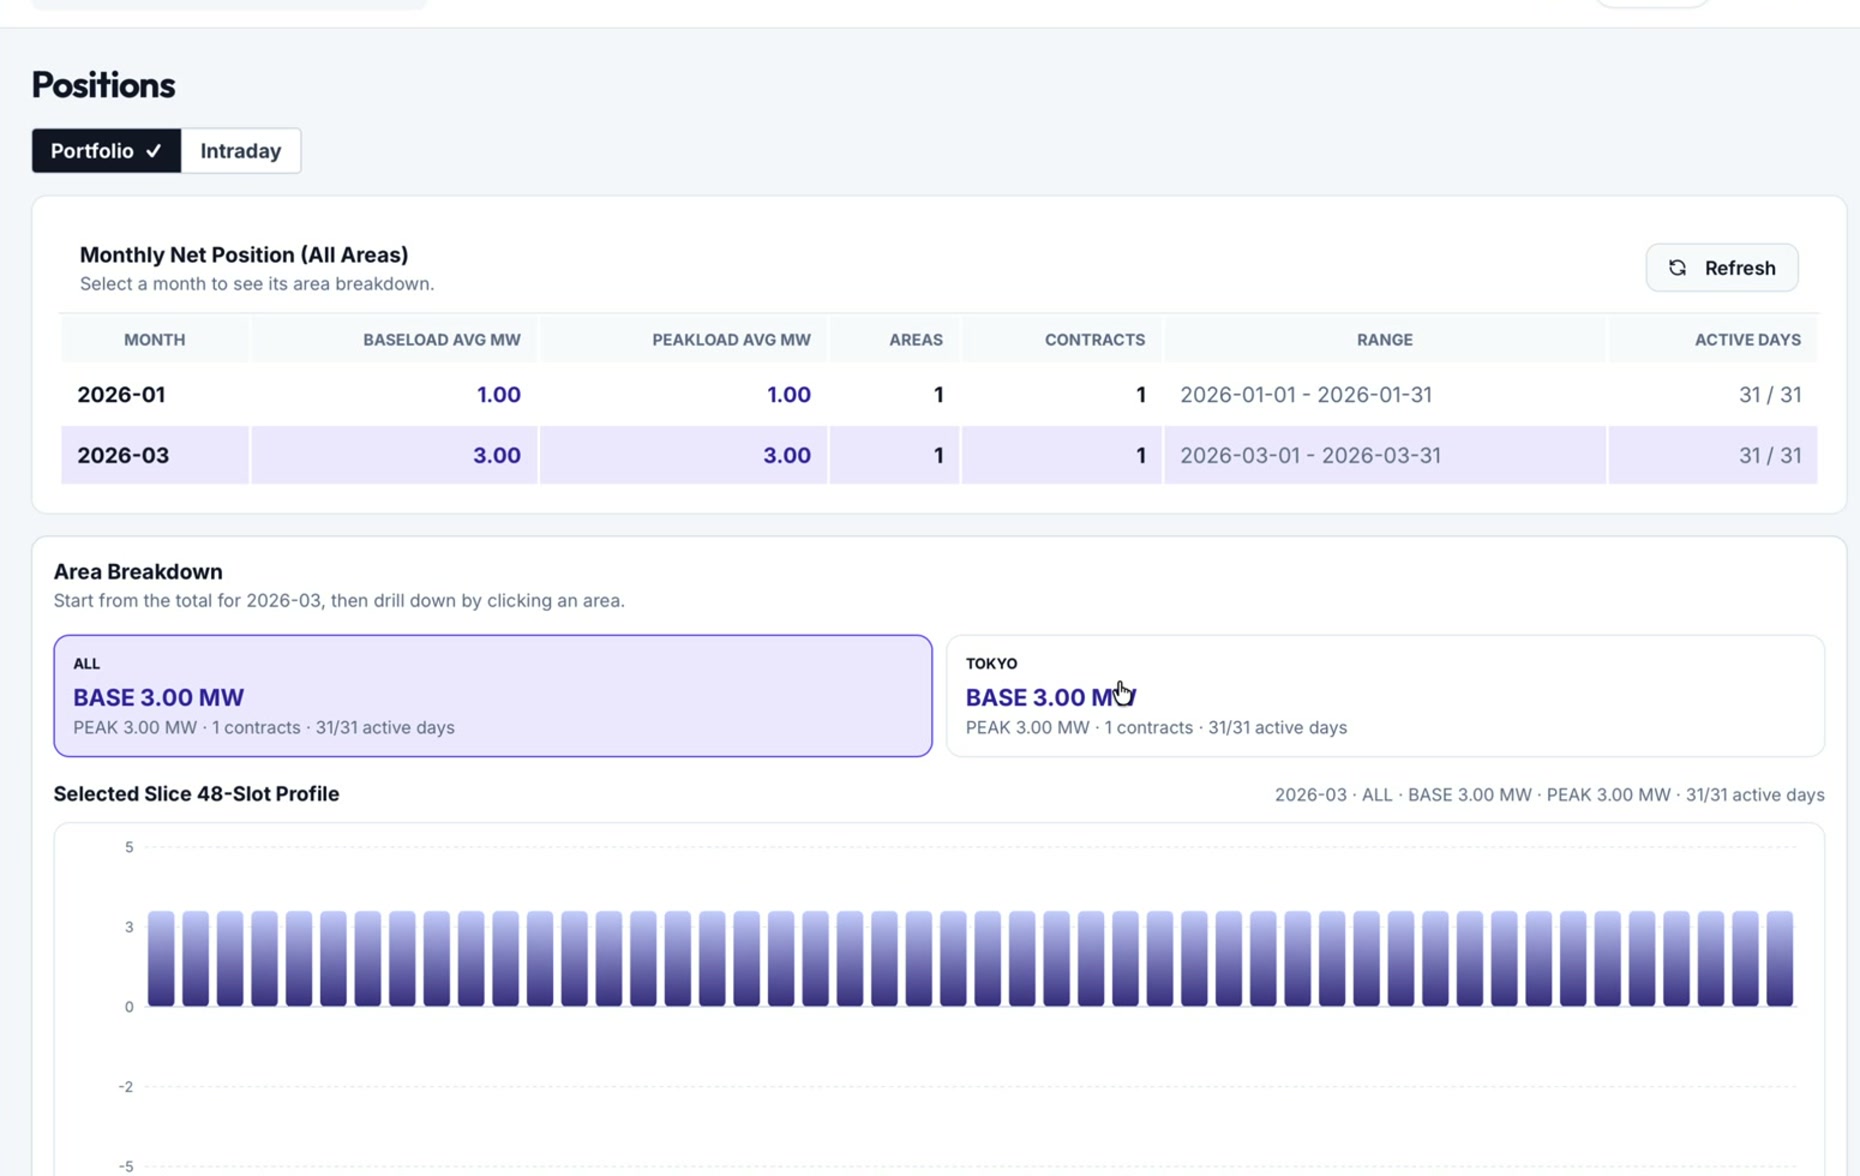Click the ACTIVE DAYS column header

[1747, 339]
